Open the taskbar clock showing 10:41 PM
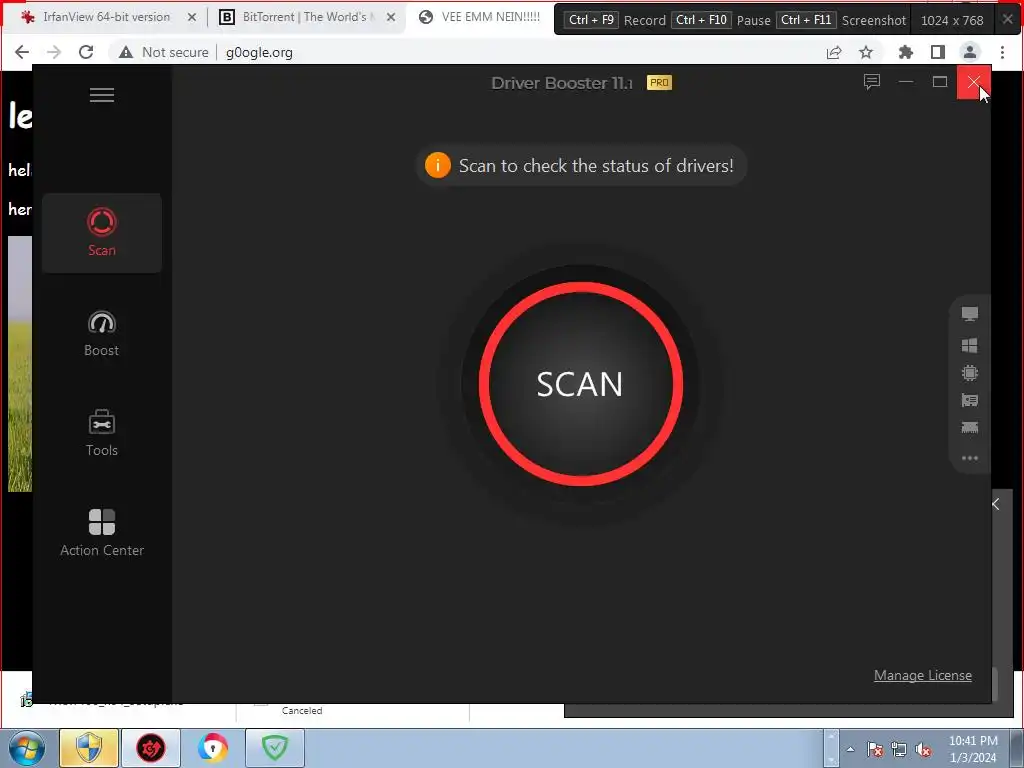This screenshot has height=768, width=1024. 973,749
